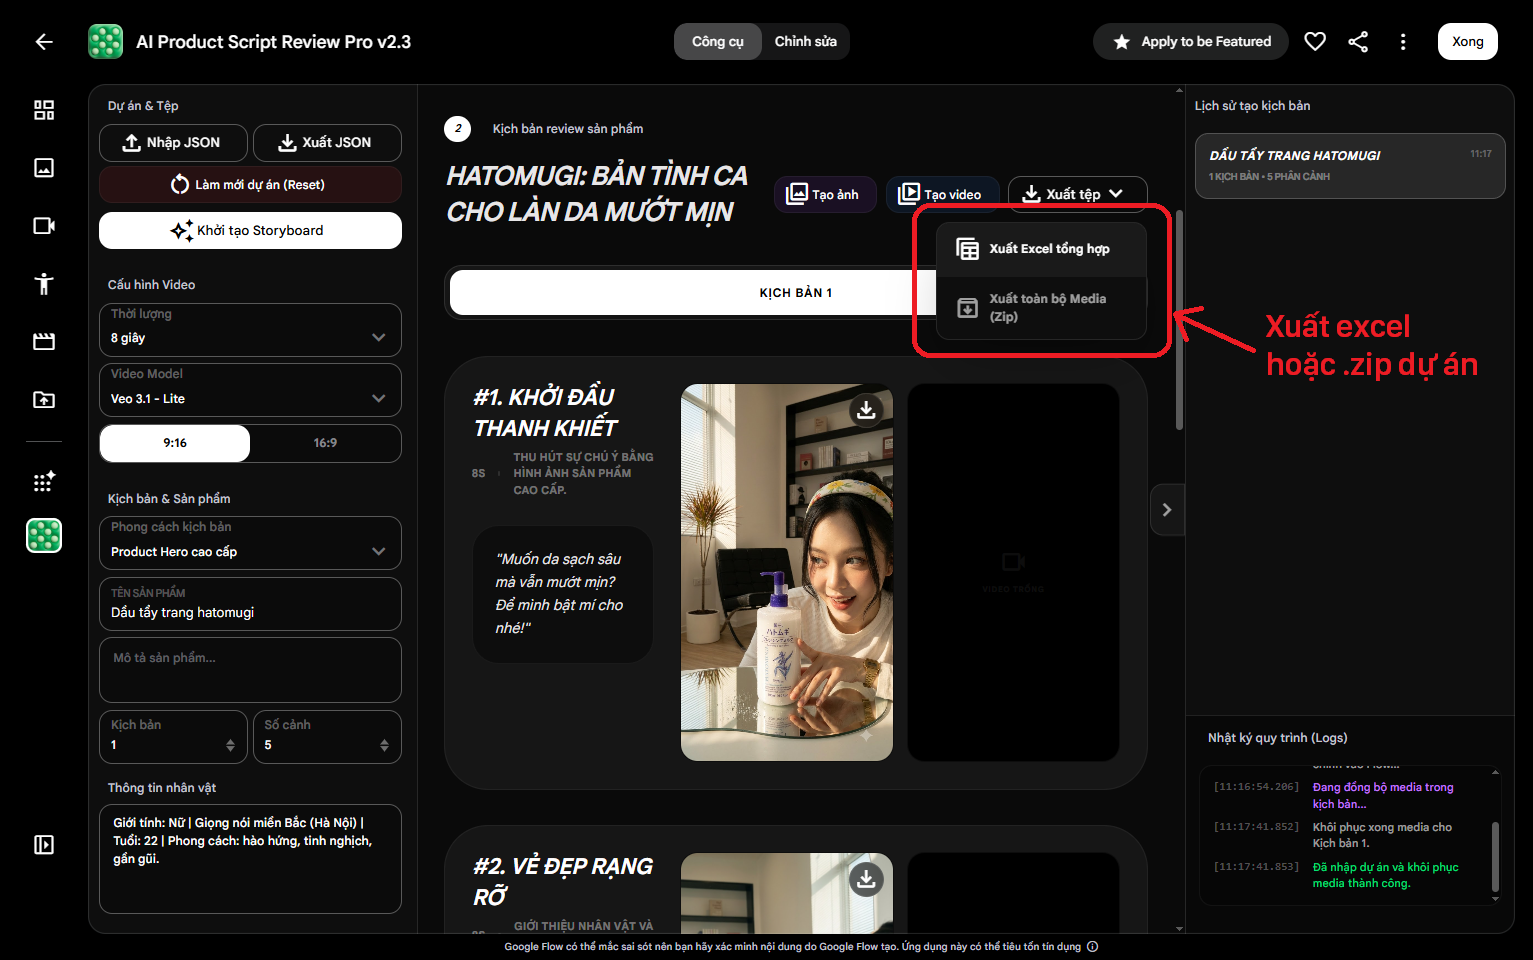
Task: Click the HATOMUGI script title heading
Action: point(597,194)
